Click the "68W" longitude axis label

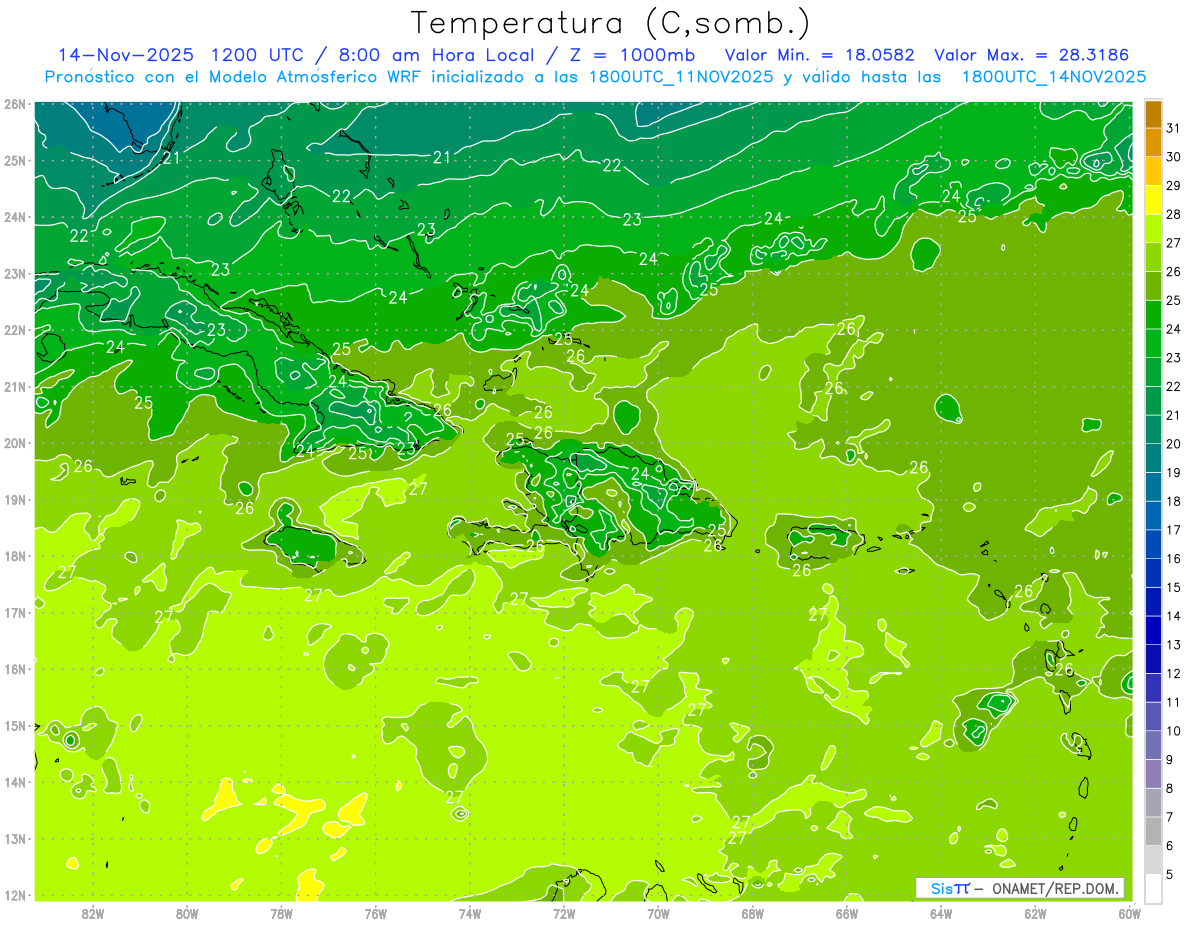(x=752, y=913)
